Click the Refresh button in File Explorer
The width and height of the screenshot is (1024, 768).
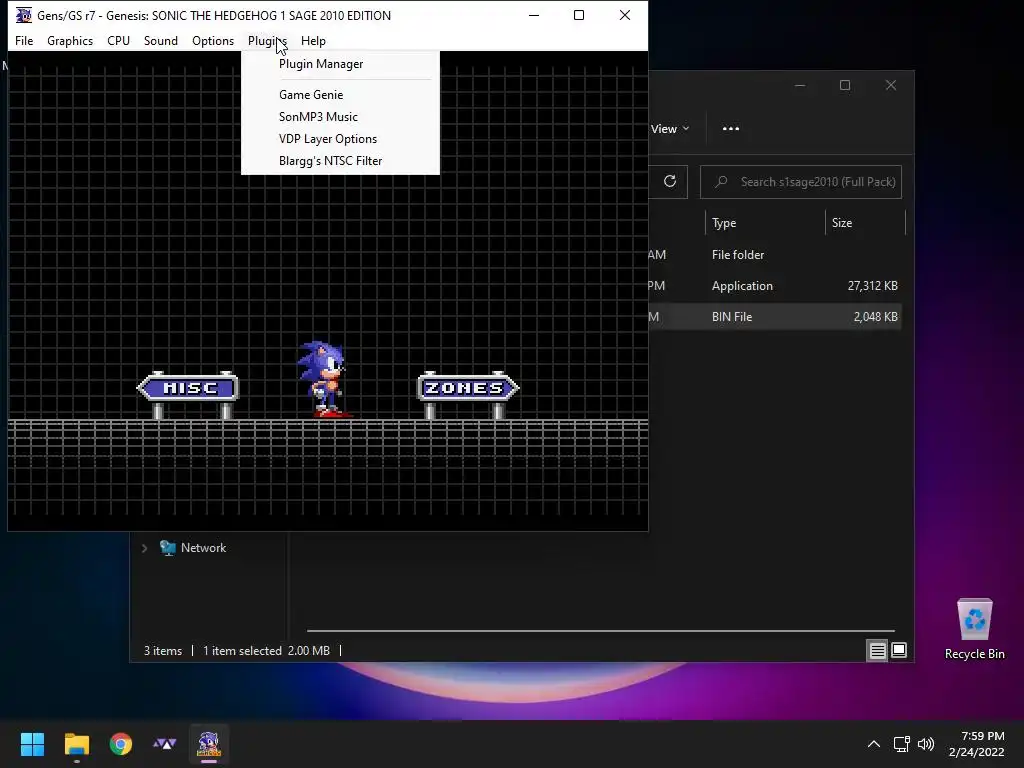(669, 182)
